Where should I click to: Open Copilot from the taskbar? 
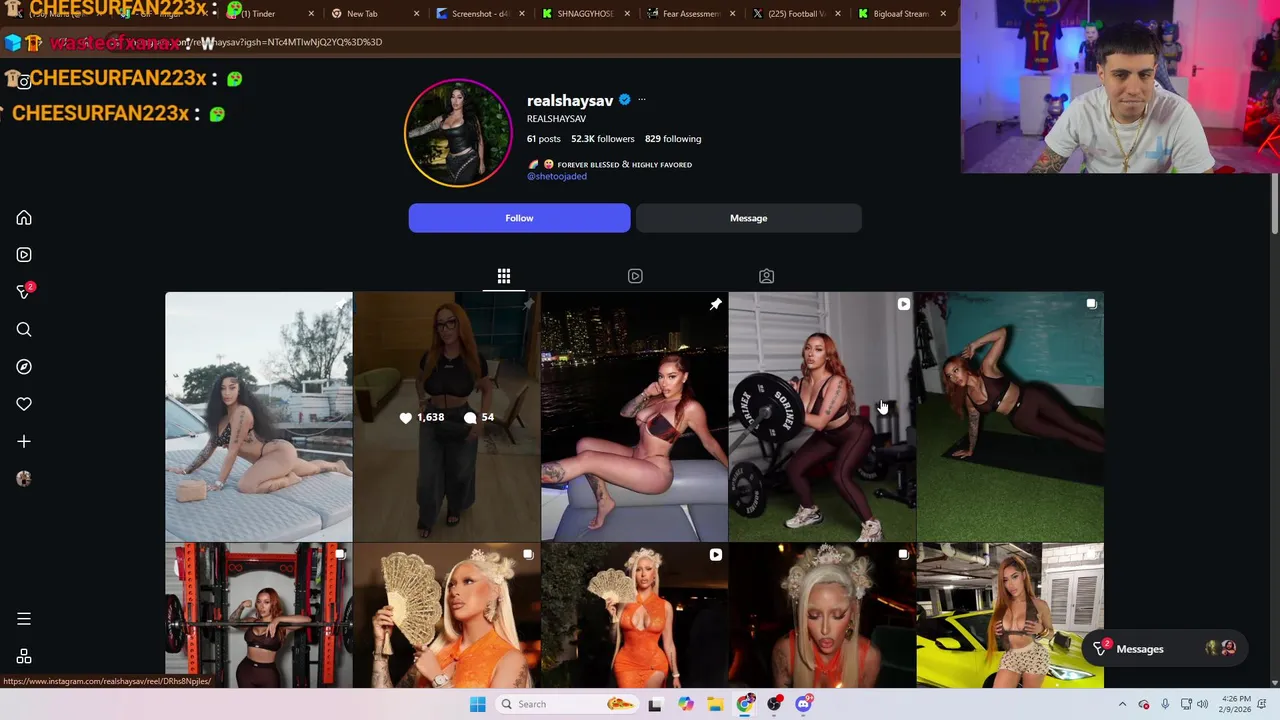click(685, 704)
